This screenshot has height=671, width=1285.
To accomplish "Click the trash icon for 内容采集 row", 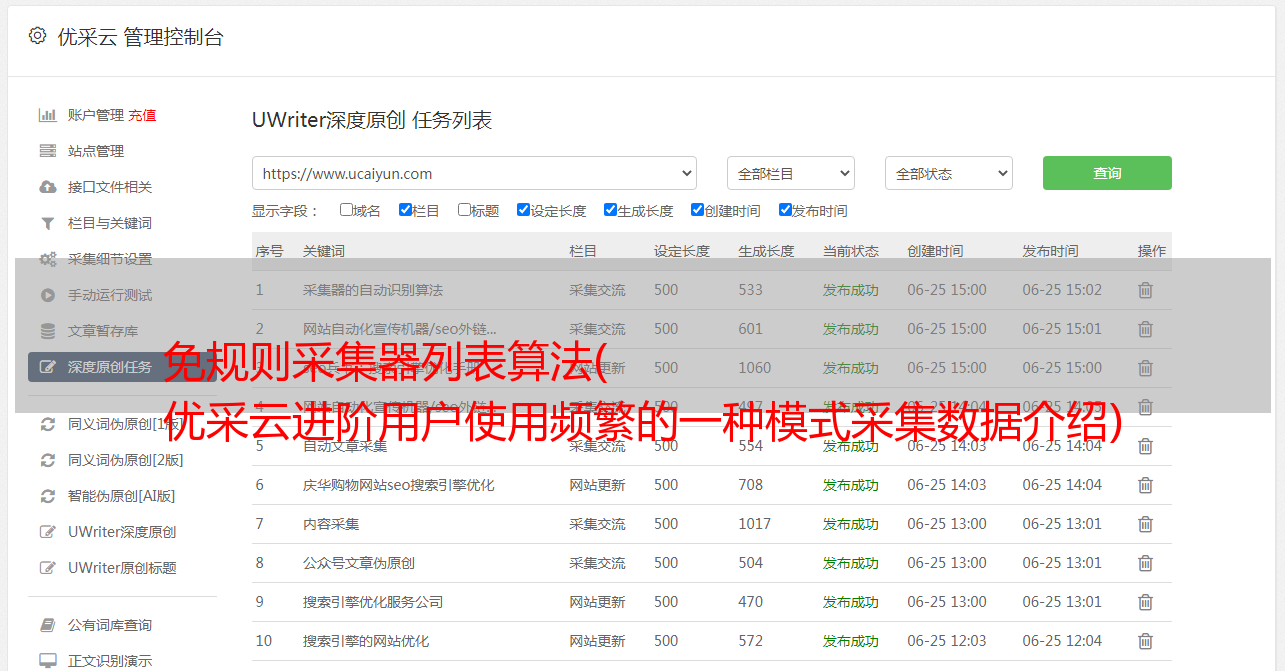I will click(1145, 524).
